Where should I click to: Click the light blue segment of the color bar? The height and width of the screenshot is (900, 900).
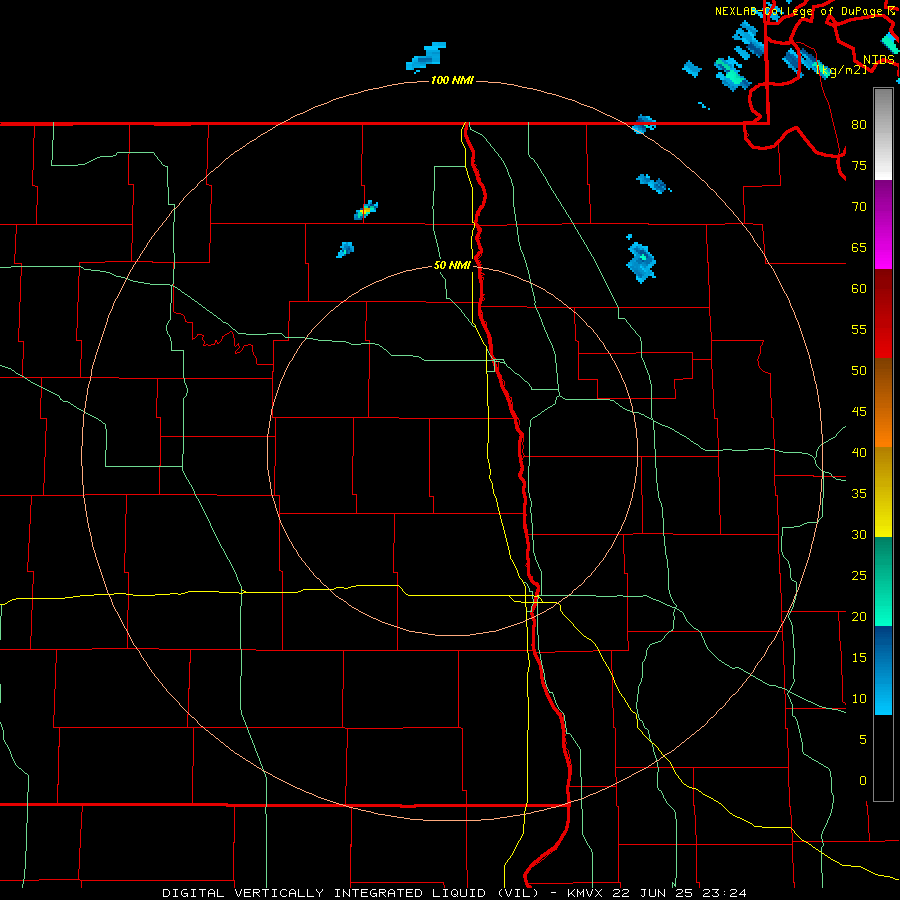[883, 670]
